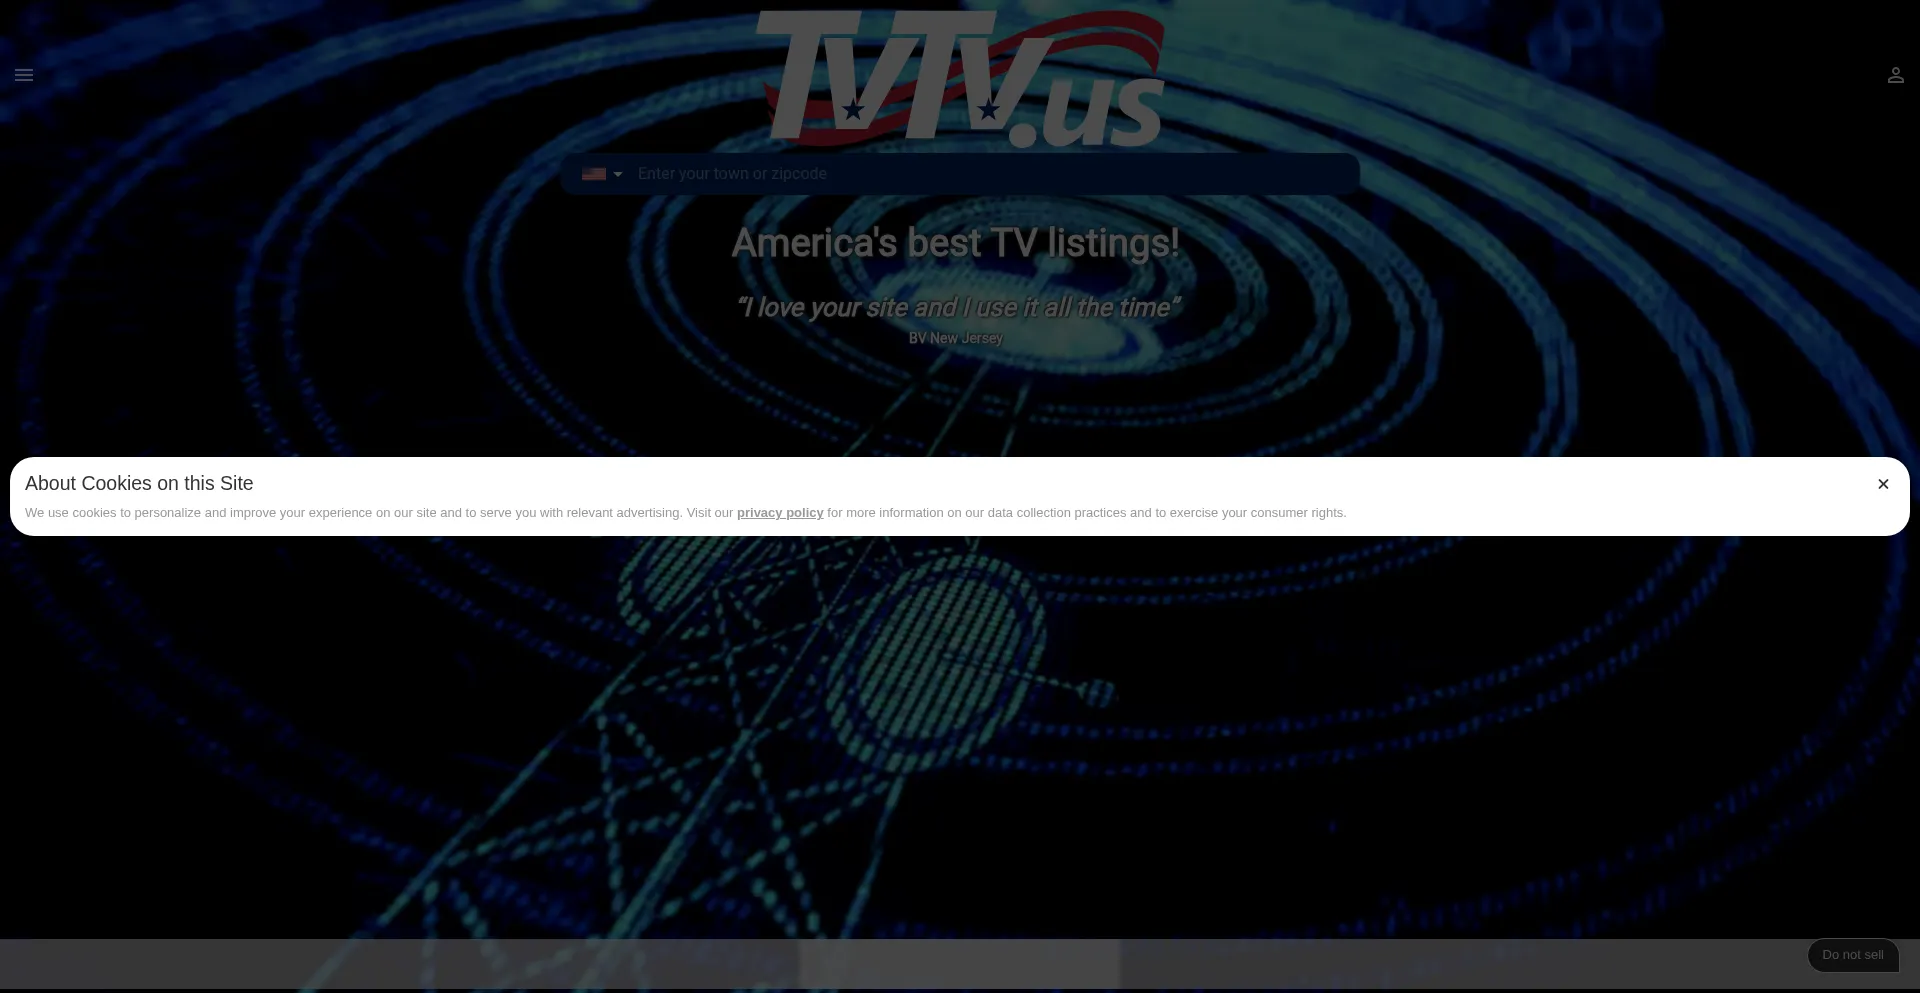Open the user account icon
Screen dimensions: 1920x993
1895,75
